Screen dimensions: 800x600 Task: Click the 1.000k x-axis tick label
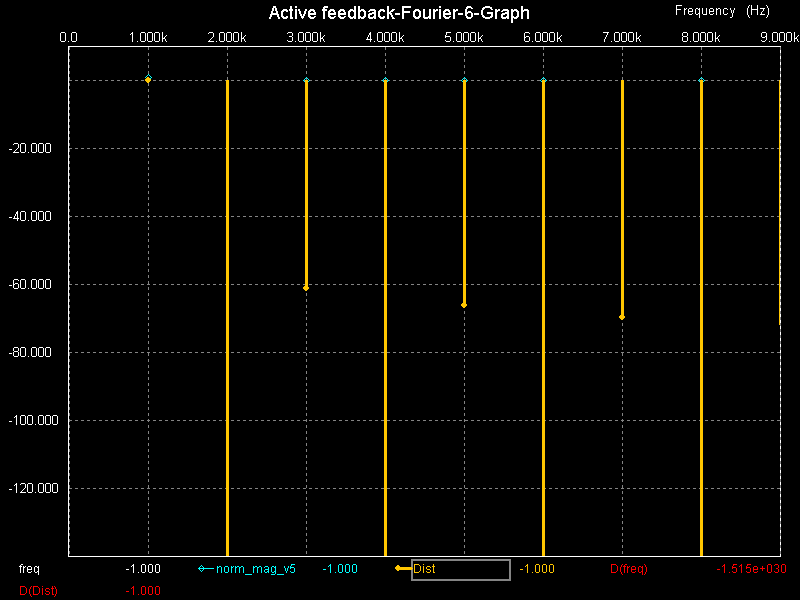148,38
